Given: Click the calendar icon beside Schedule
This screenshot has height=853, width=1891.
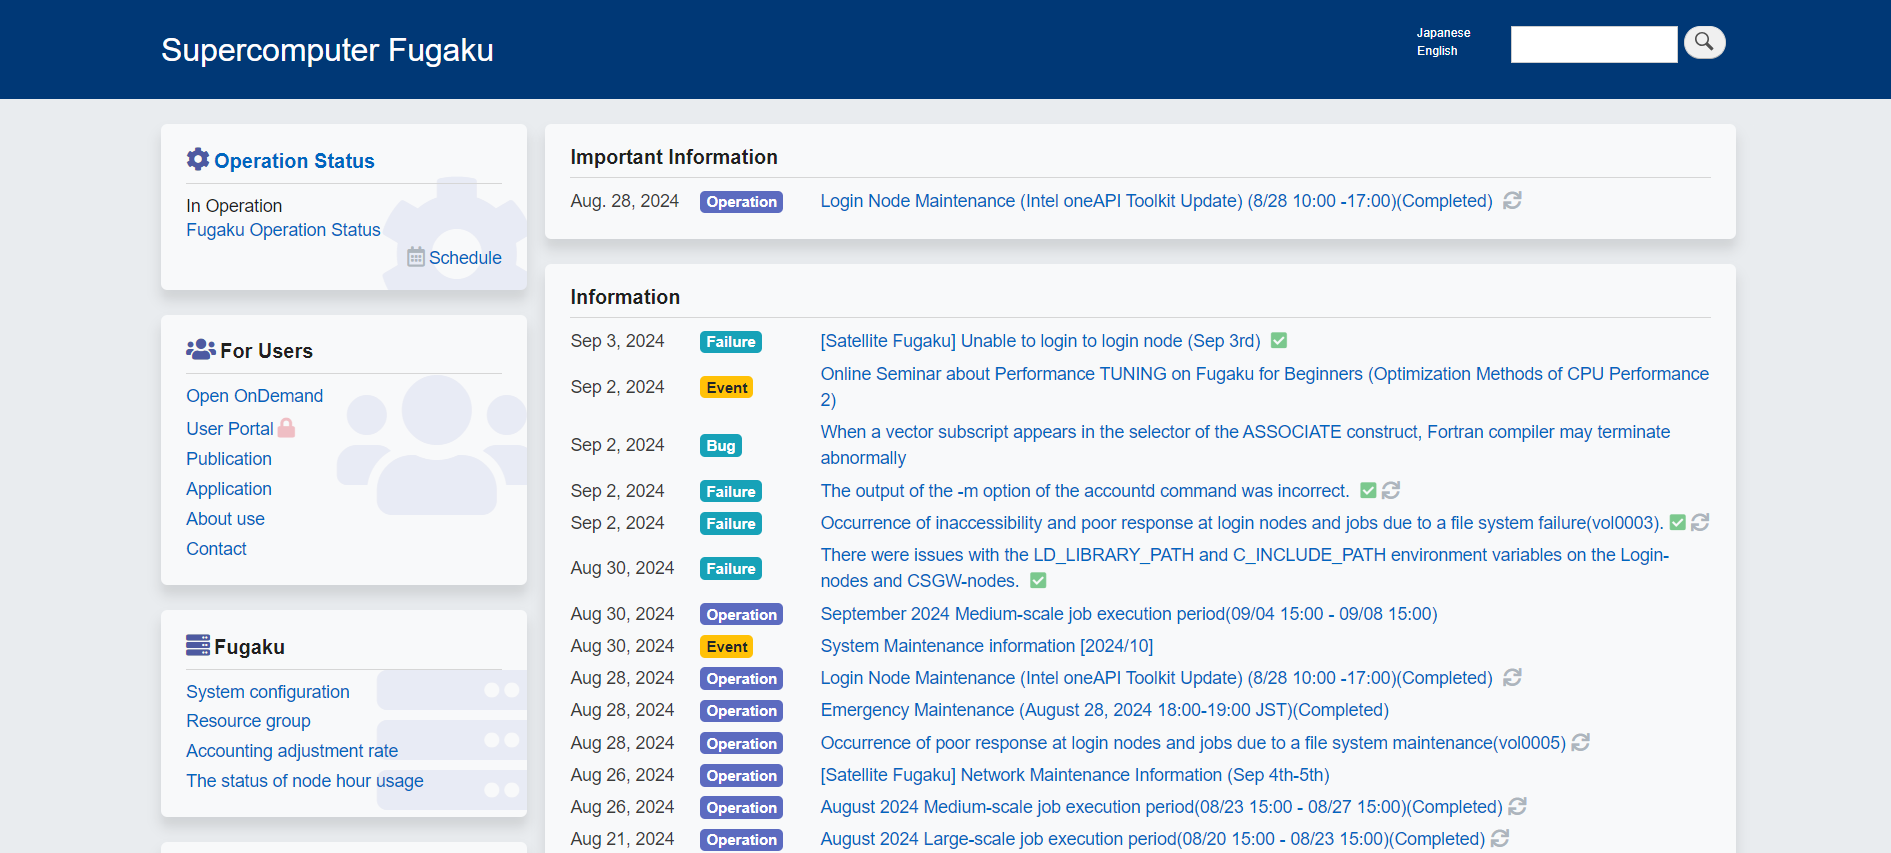Looking at the screenshot, I should coord(416,257).
